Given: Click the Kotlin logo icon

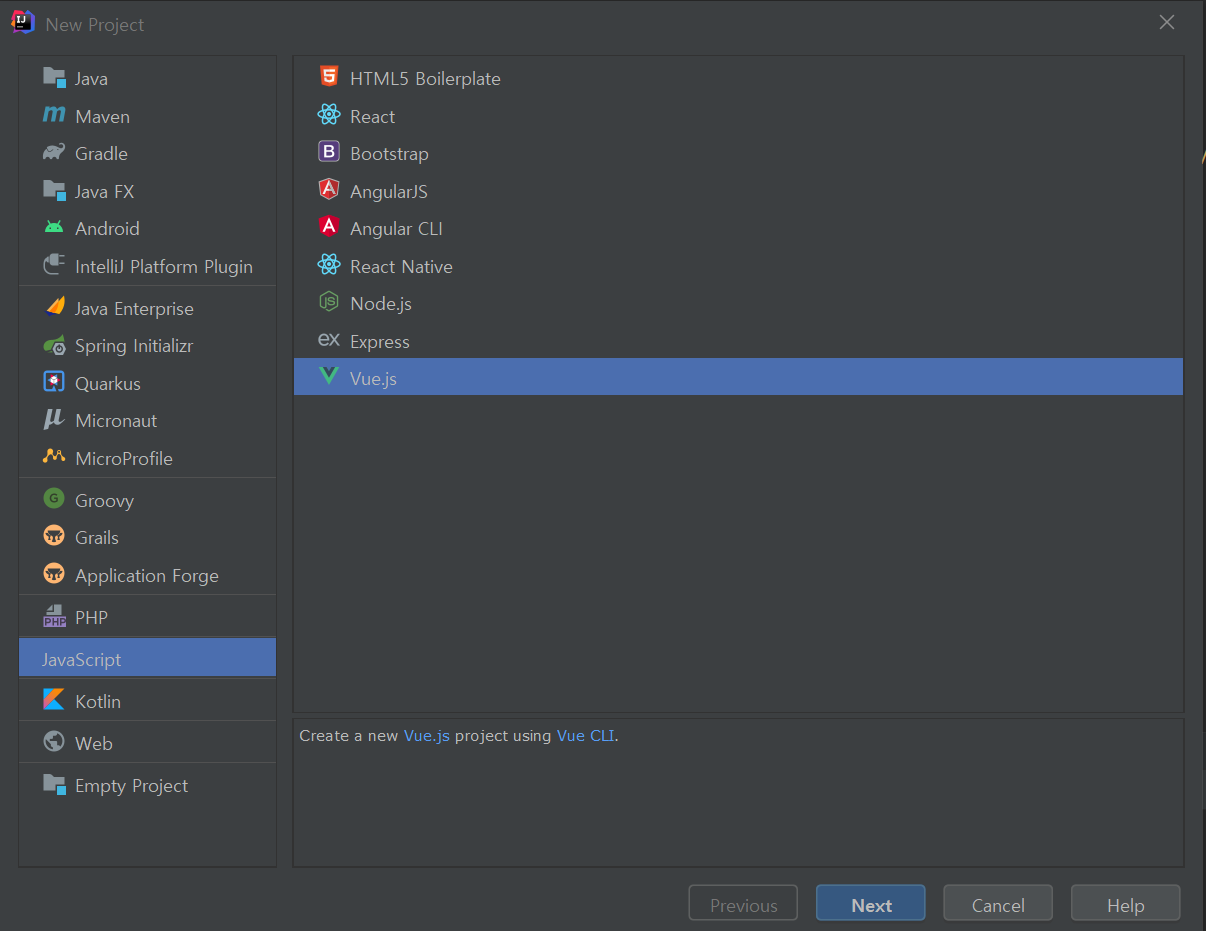Looking at the screenshot, I should 54,701.
